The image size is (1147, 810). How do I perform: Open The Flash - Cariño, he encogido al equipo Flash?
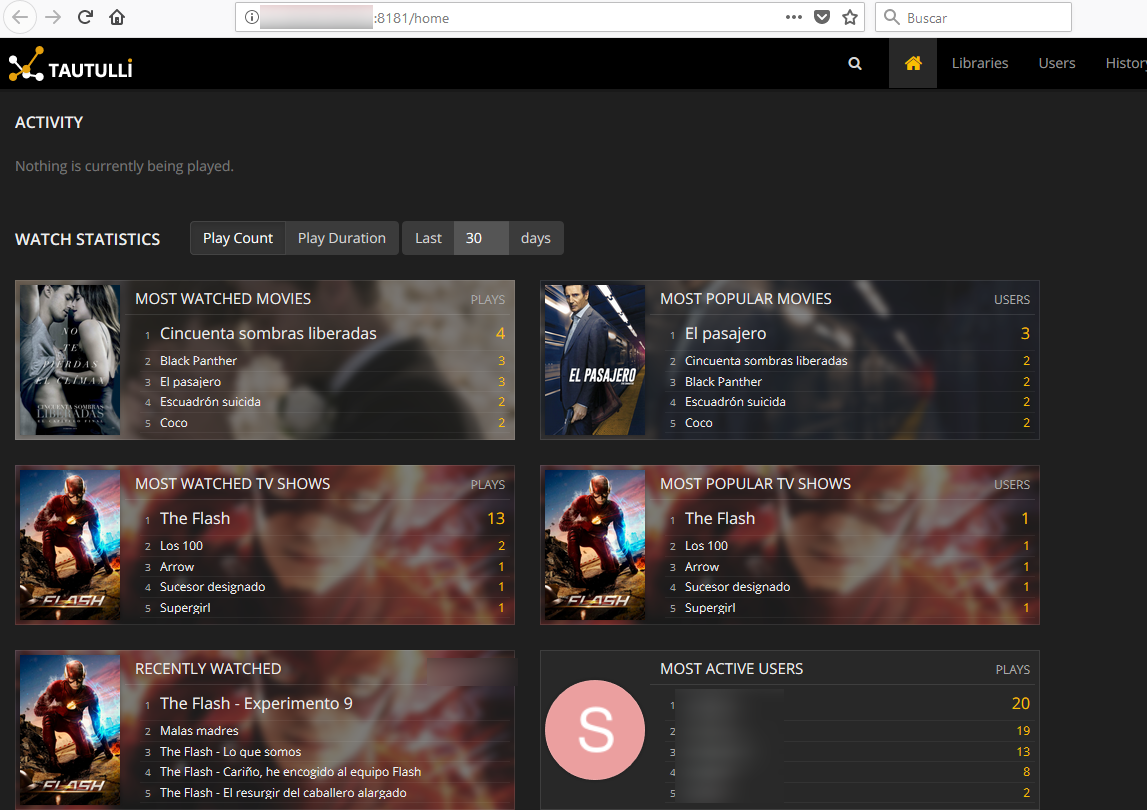(290, 772)
